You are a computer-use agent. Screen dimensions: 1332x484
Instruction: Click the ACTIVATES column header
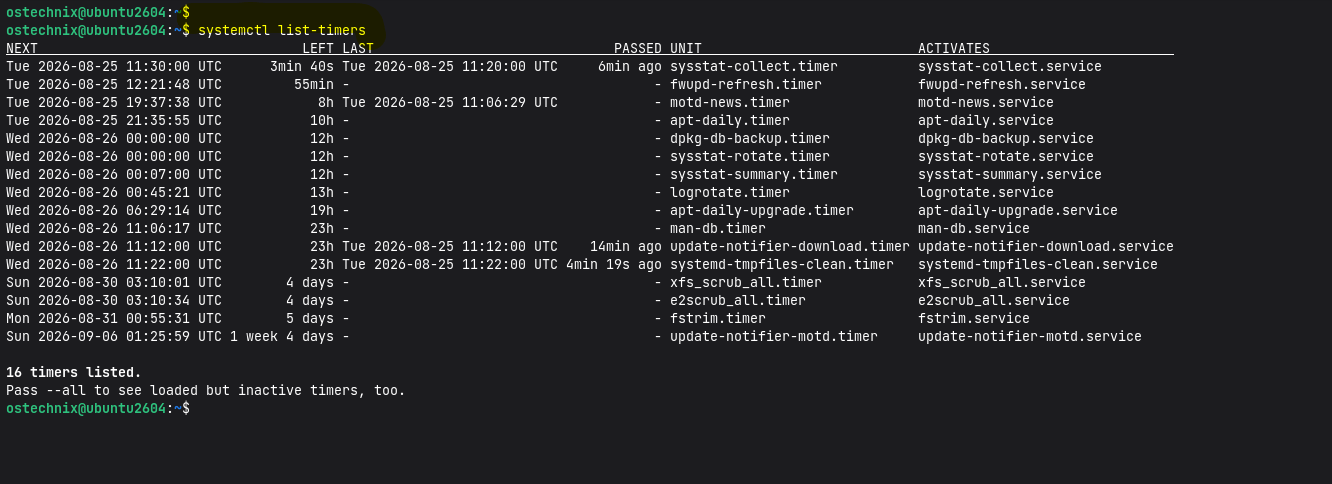tap(954, 48)
